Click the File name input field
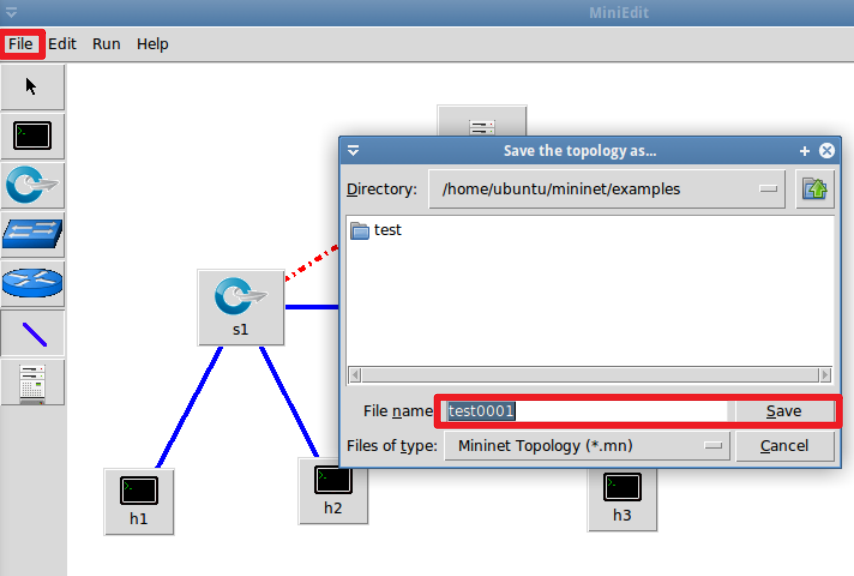 (x=585, y=411)
